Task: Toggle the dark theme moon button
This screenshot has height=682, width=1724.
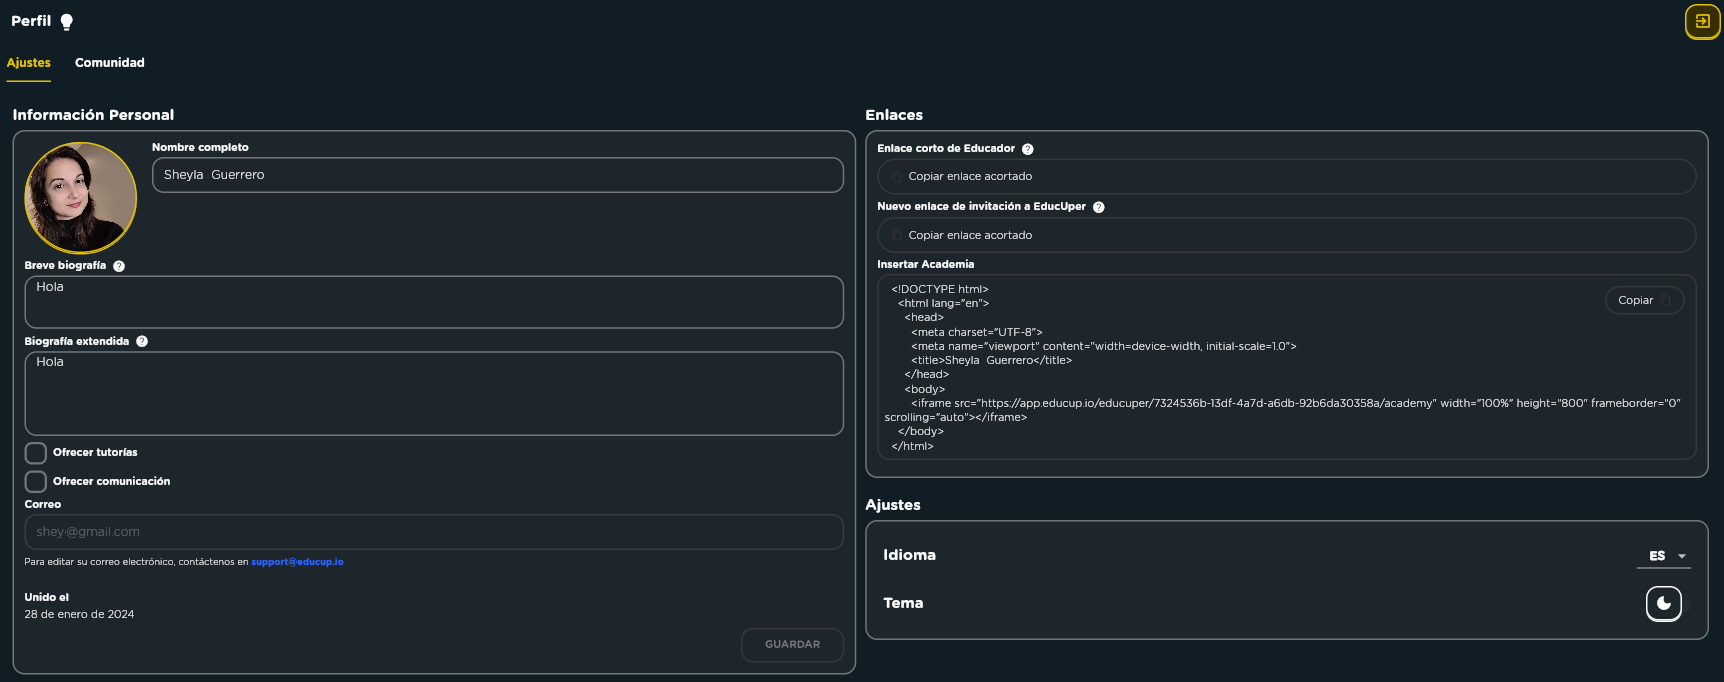Action: click(x=1664, y=603)
